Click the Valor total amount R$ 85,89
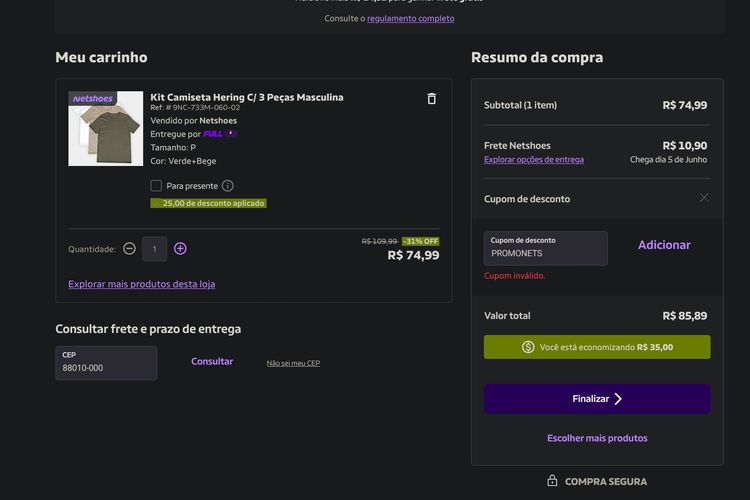 (684, 316)
